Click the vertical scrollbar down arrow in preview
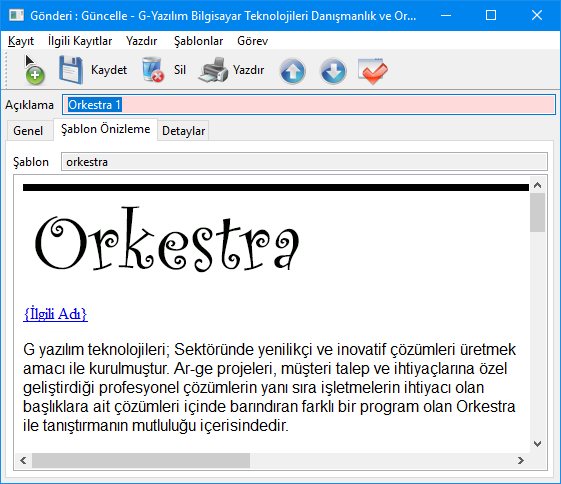 pos(537,444)
